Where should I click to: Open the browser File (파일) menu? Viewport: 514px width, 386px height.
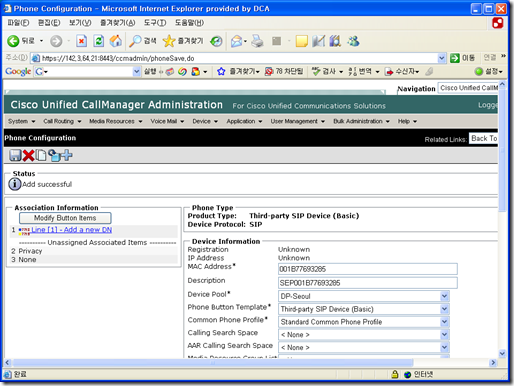[18, 23]
